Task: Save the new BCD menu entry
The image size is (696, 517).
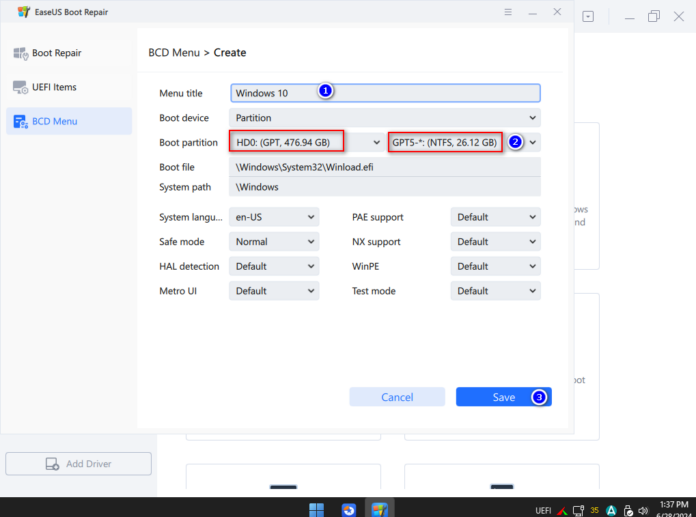Action: click(503, 397)
